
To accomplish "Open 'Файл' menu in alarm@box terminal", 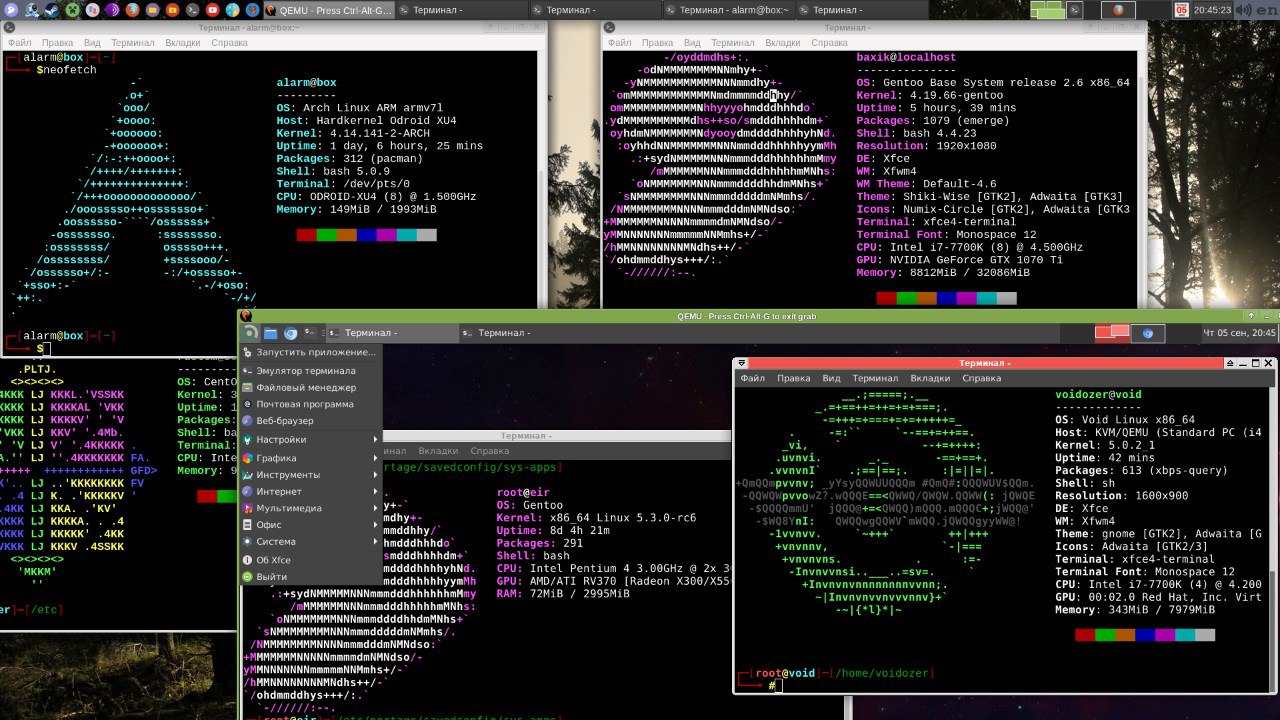I will pos(20,43).
